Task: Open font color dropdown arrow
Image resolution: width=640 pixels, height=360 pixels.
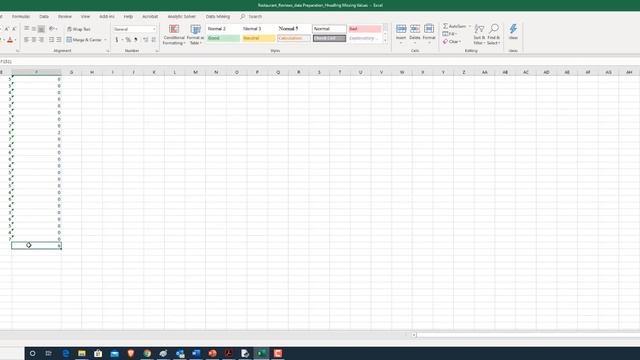Action: point(16,40)
